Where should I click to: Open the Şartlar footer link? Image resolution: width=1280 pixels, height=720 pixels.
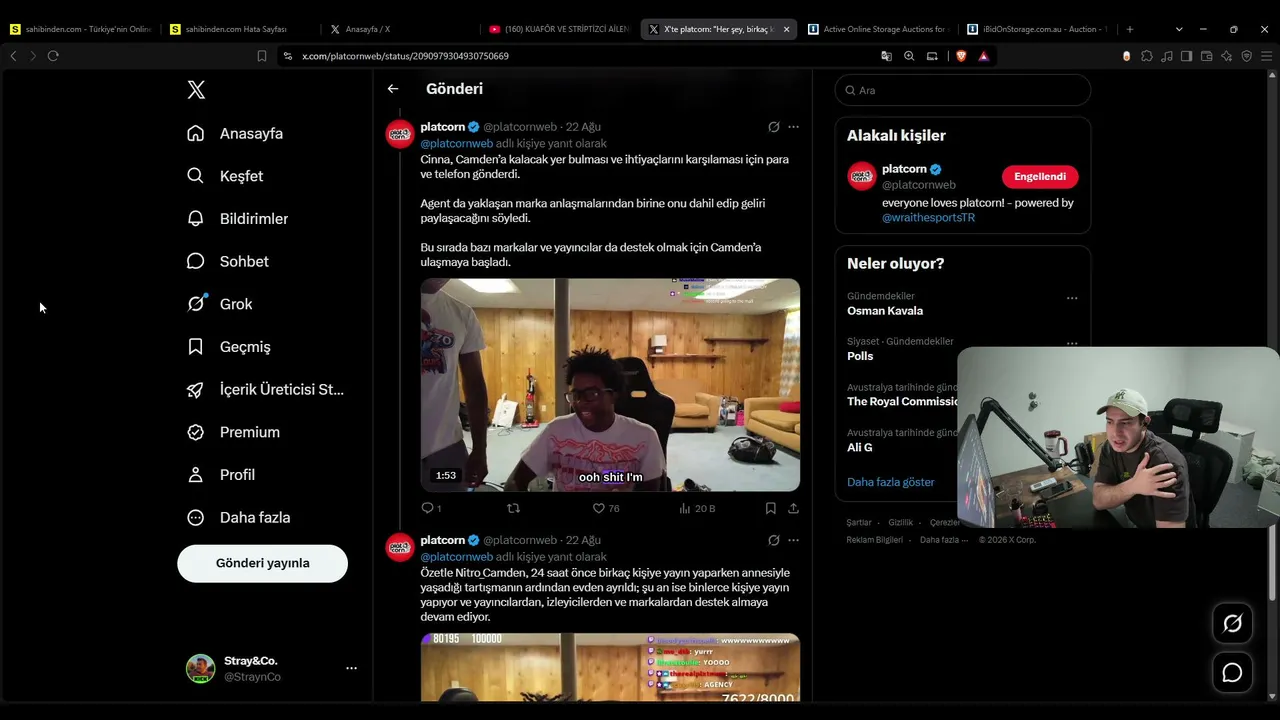pos(859,523)
